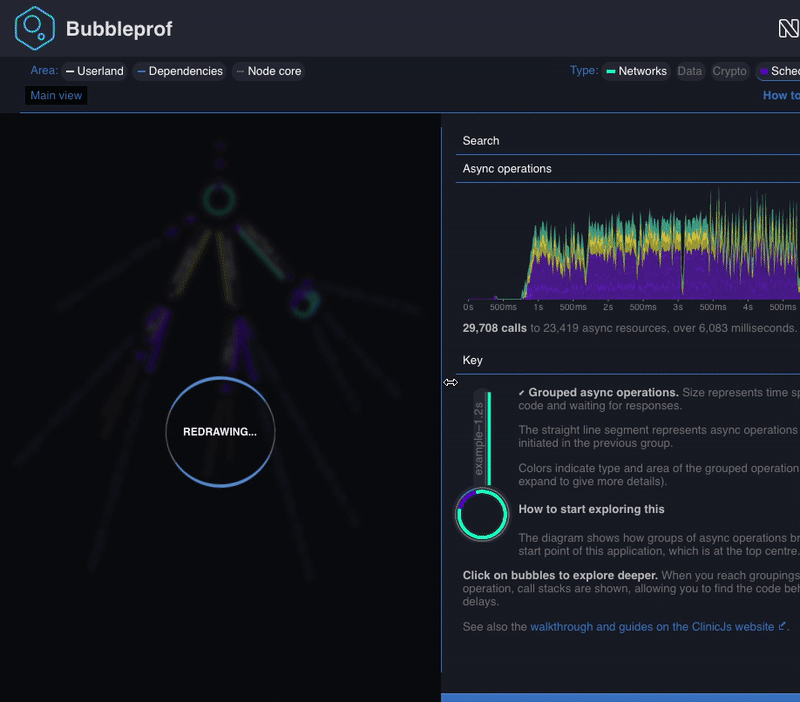The height and width of the screenshot is (702, 800).
Task: Toggle the Userland area filter
Action: click(95, 71)
